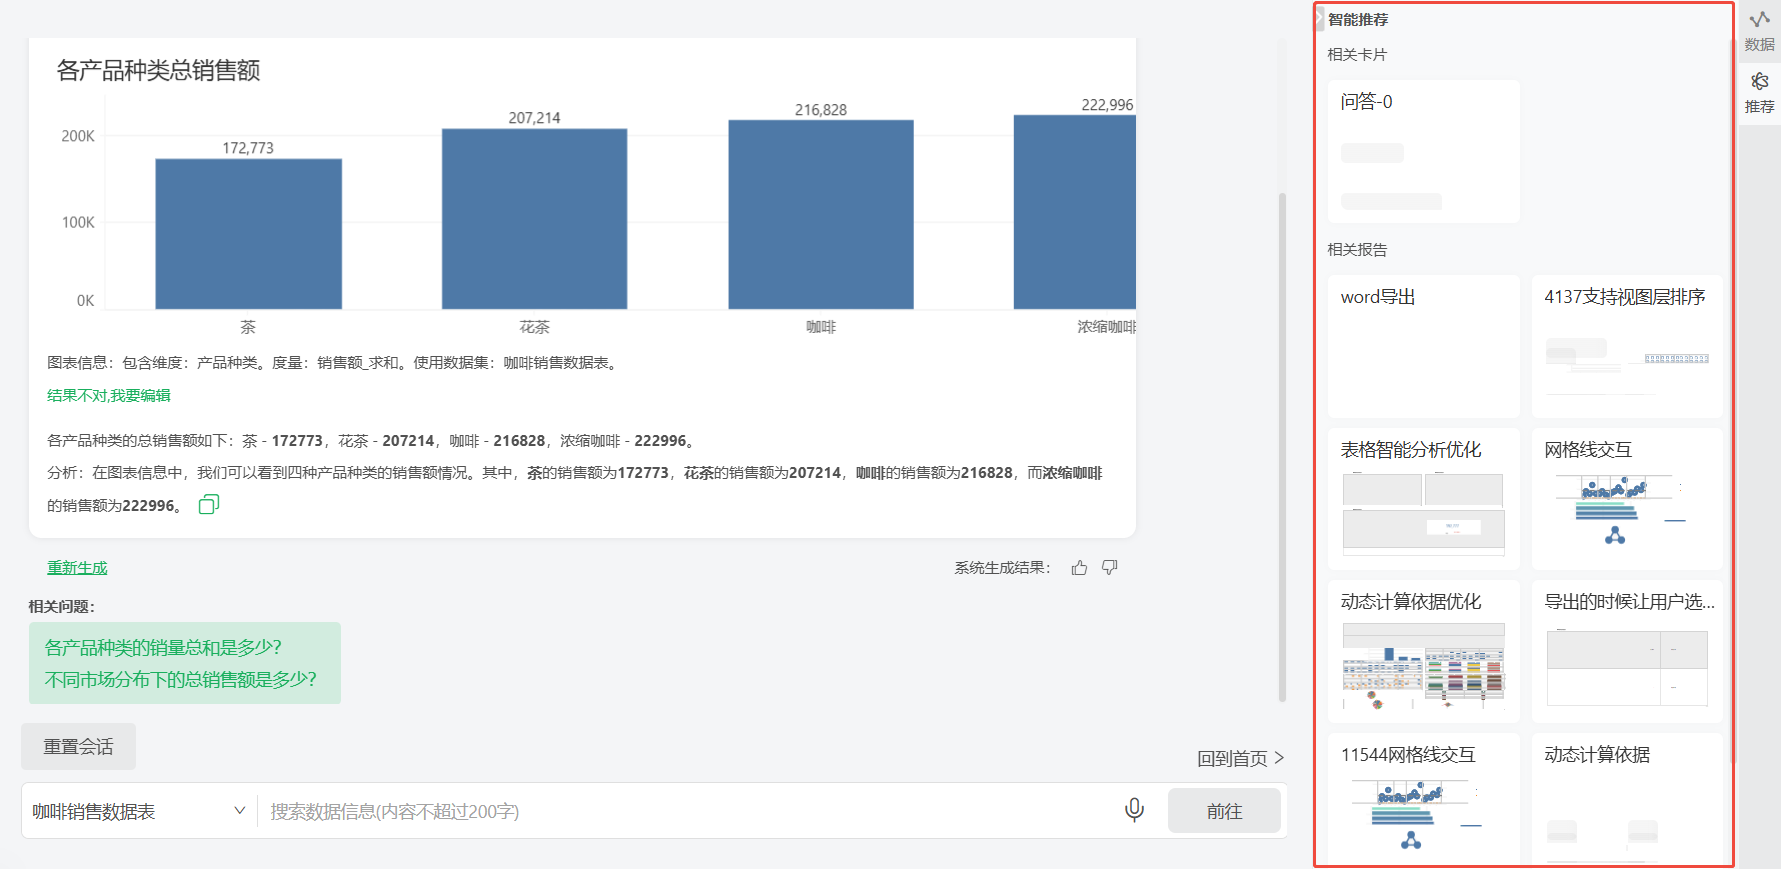
Task: Open the 咖啡销售数据表 dataset dropdown
Action: [x=139, y=811]
